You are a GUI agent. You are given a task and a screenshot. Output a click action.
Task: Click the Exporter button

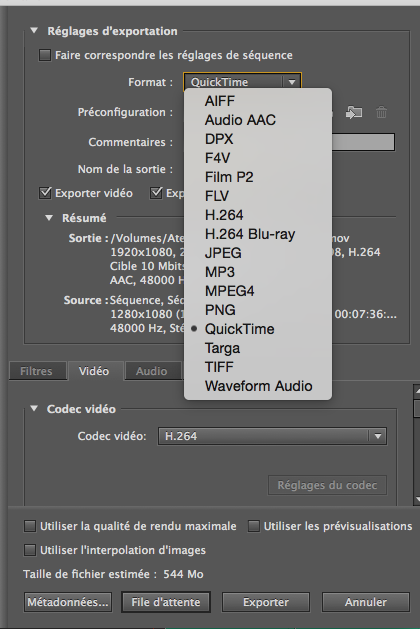pos(266,602)
